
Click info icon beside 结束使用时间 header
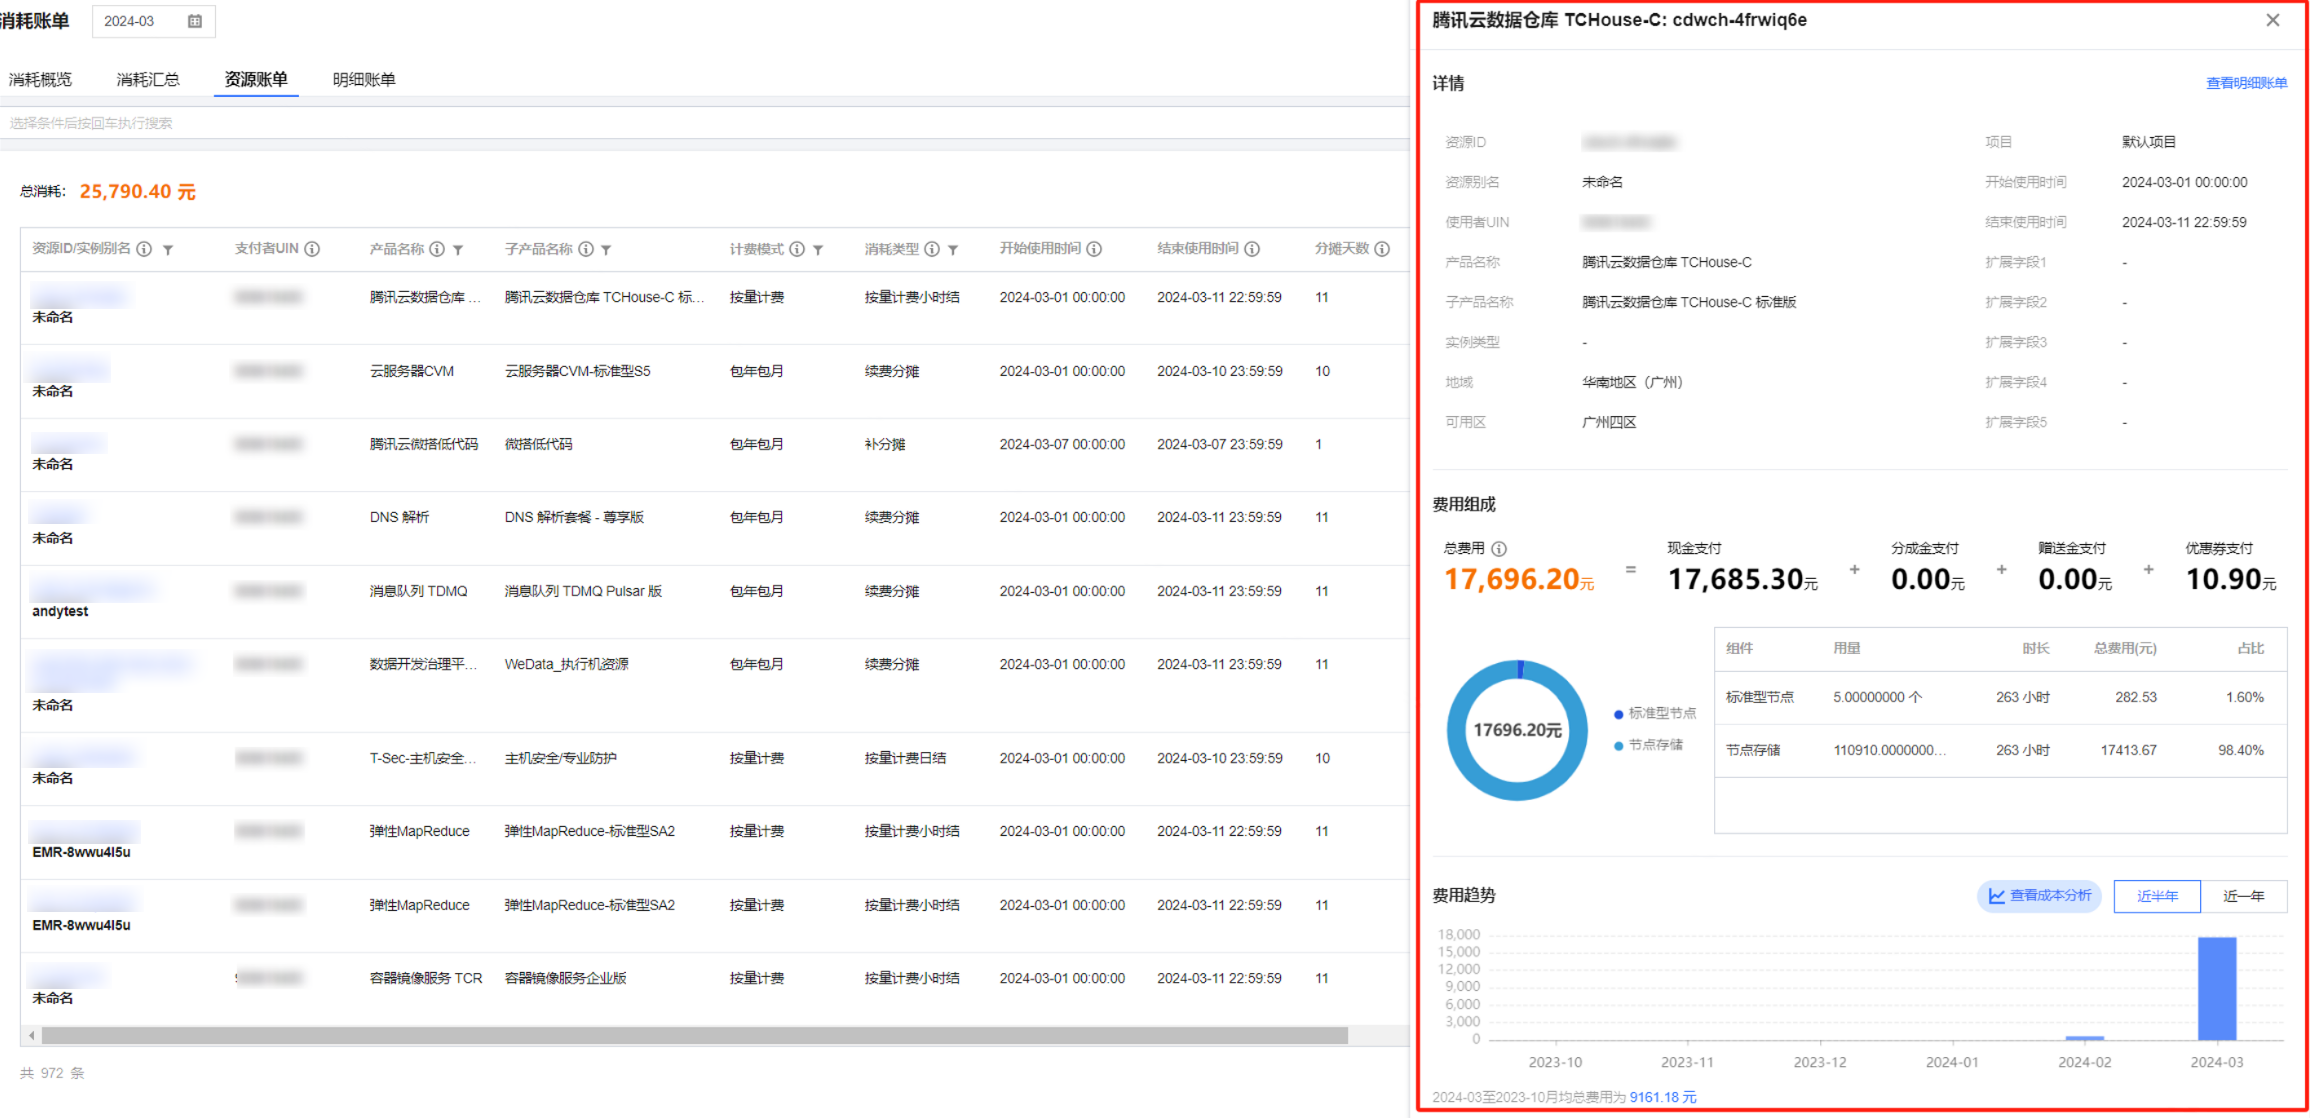(x=1252, y=249)
